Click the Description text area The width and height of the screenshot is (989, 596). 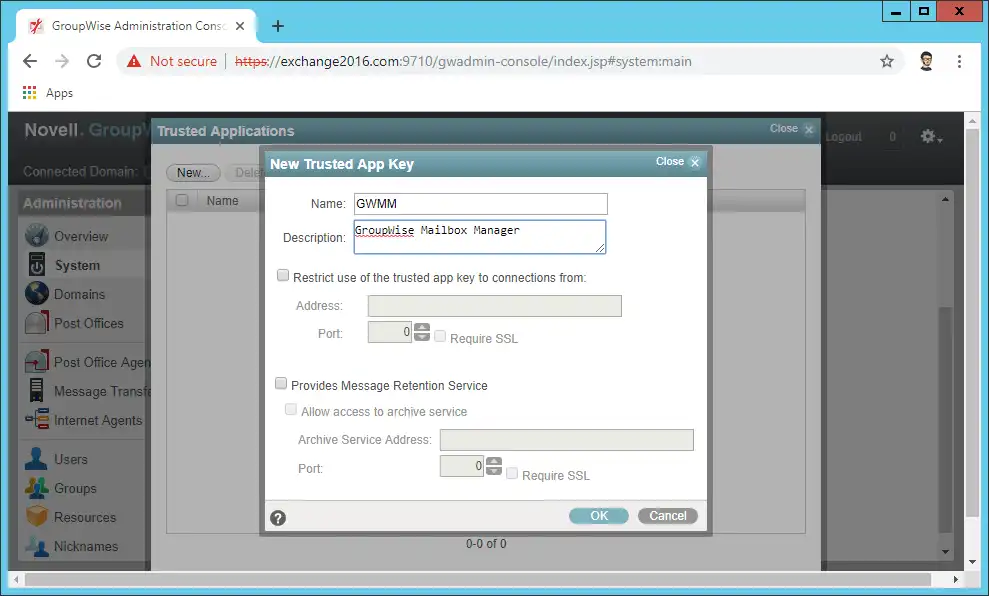(480, 236)
